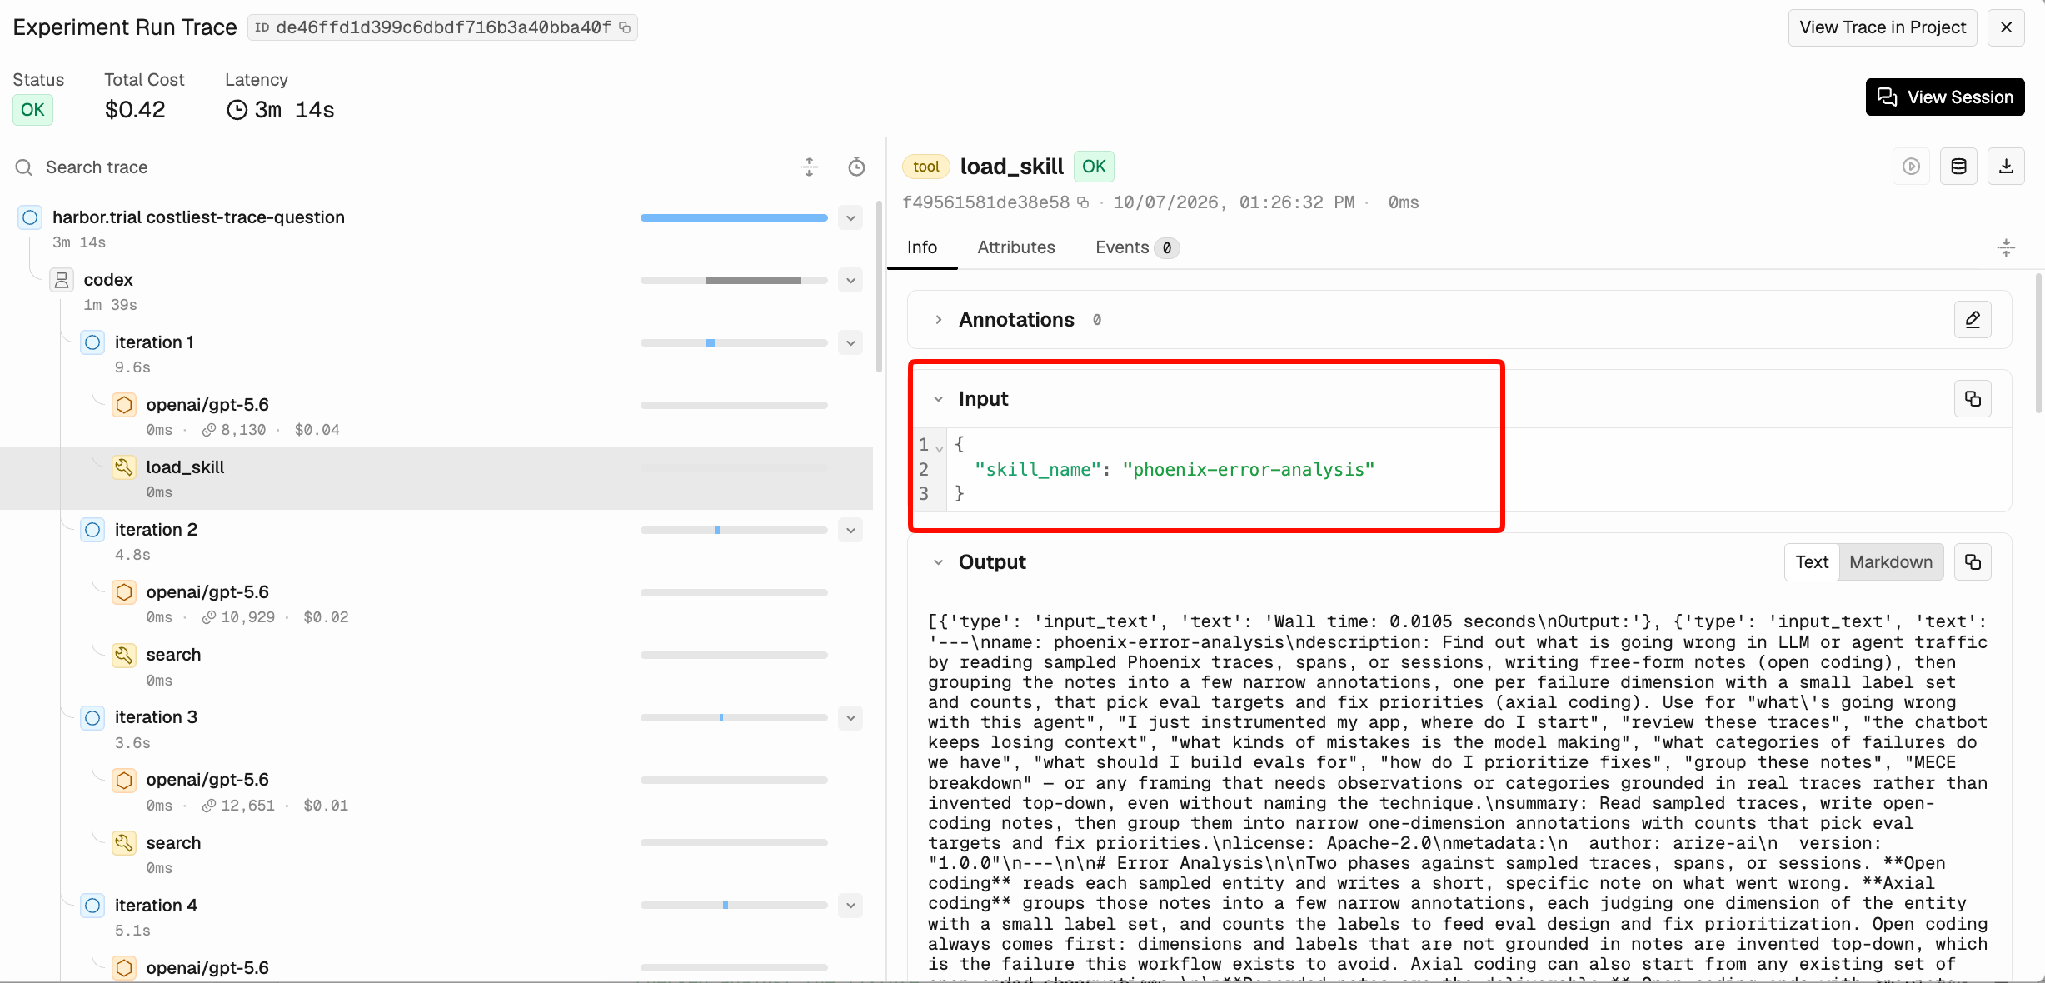This screenshot has height=983, width=2045.
Task: Click the tool badge beside load_skill title
Action: (x=926, y=167)
